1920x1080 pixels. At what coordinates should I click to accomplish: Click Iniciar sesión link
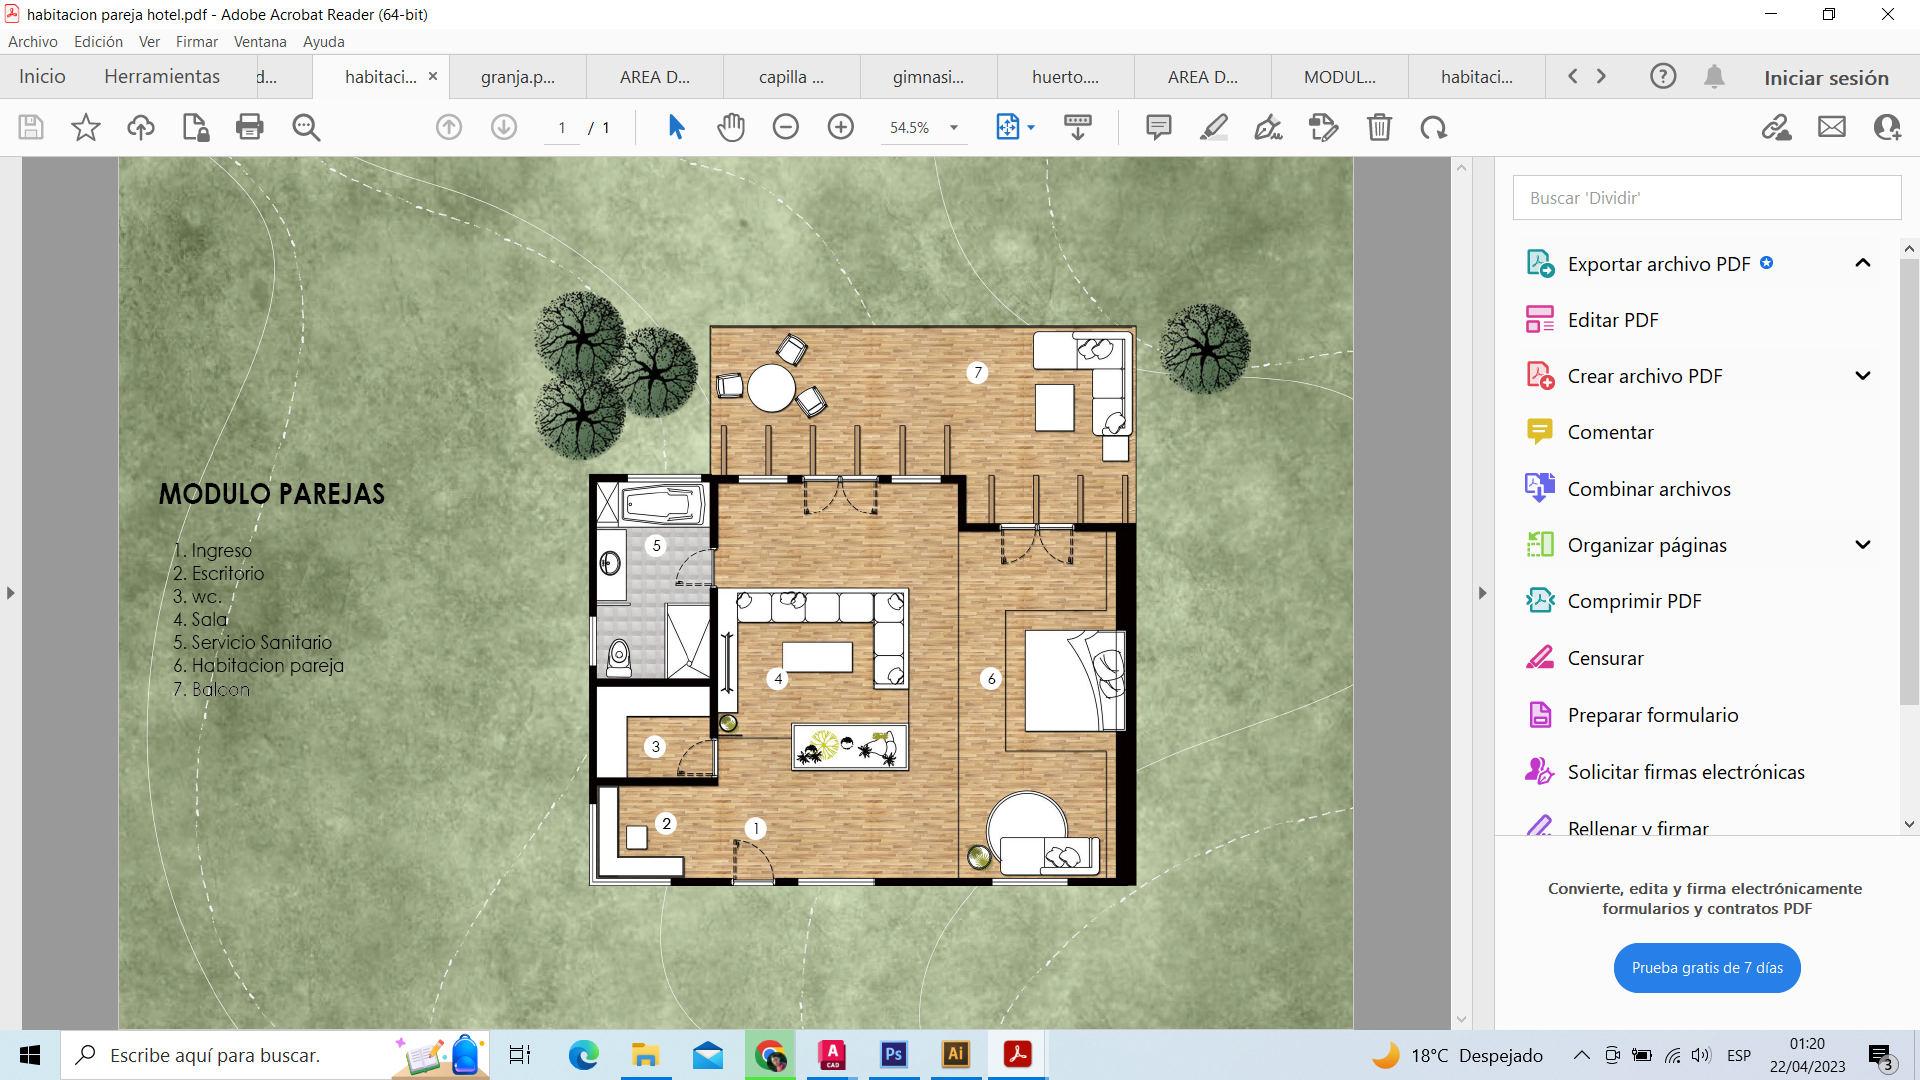tap(1825, 78)
